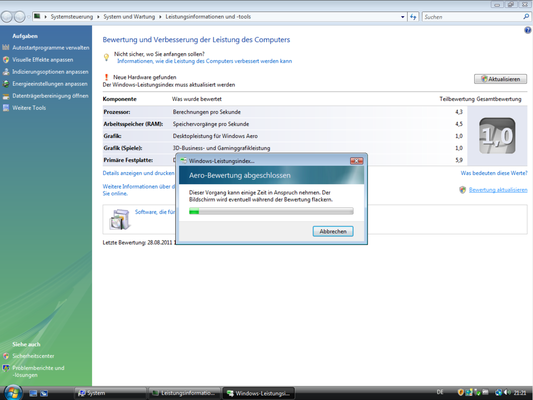This screenshot has height=400, width=533.
Task: Click the Autostartprogramme bar-chart icon
Action: point(6,48)
